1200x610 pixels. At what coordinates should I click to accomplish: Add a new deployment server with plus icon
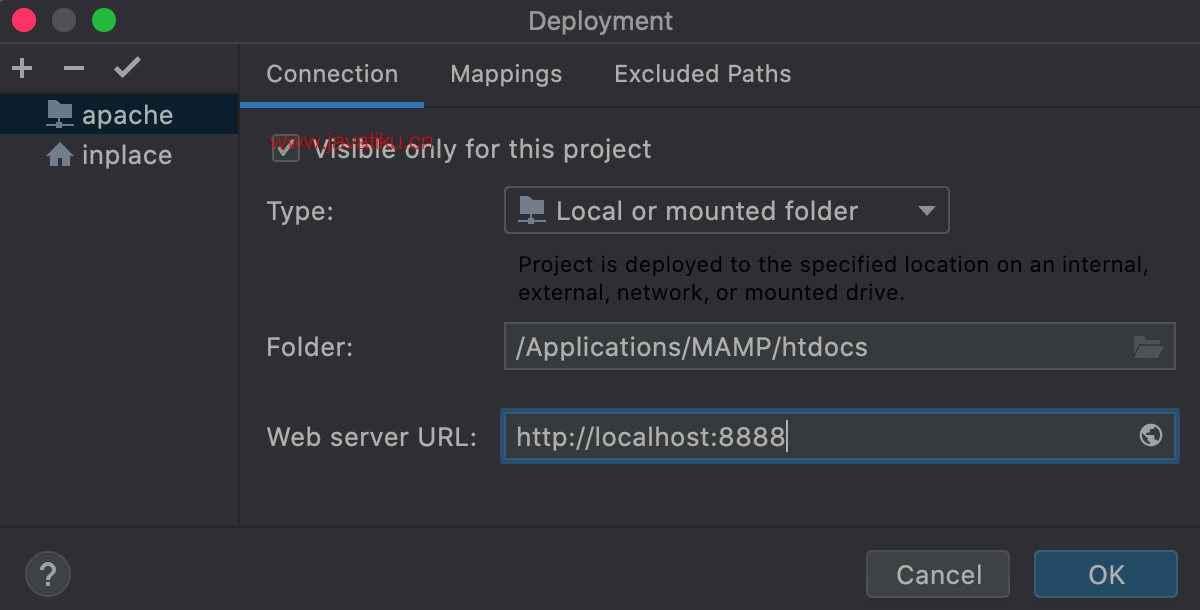(x=22, y=69)
